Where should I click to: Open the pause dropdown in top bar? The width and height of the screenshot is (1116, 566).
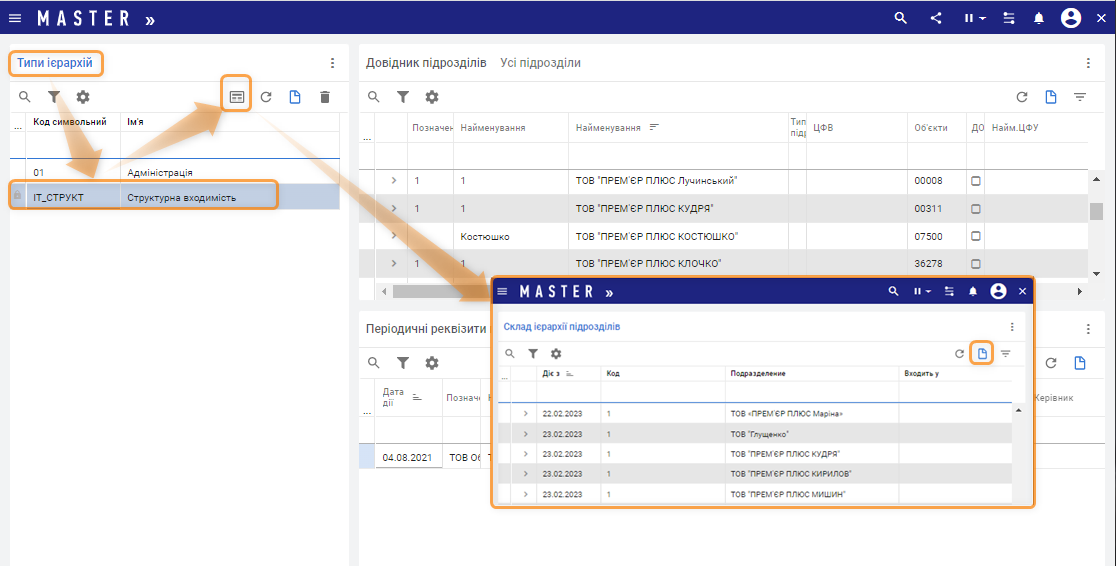click(x=974, y=18)
